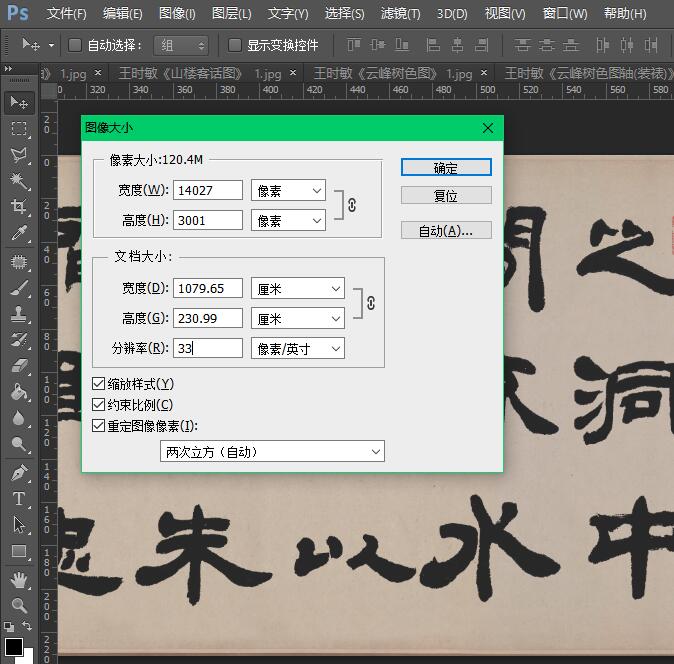The image size is (674, 664).
Task: Open document height 厘米 unit dropdown
Action: point(298,318)
